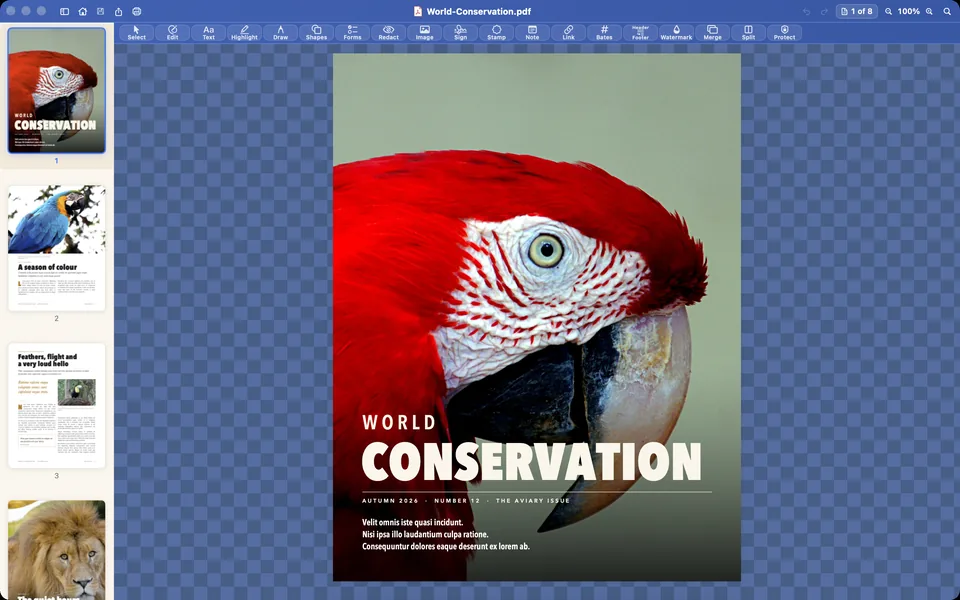Activate the Redact tool
Image resolution: width=960 pixels, height=600 pixels.
389,32
